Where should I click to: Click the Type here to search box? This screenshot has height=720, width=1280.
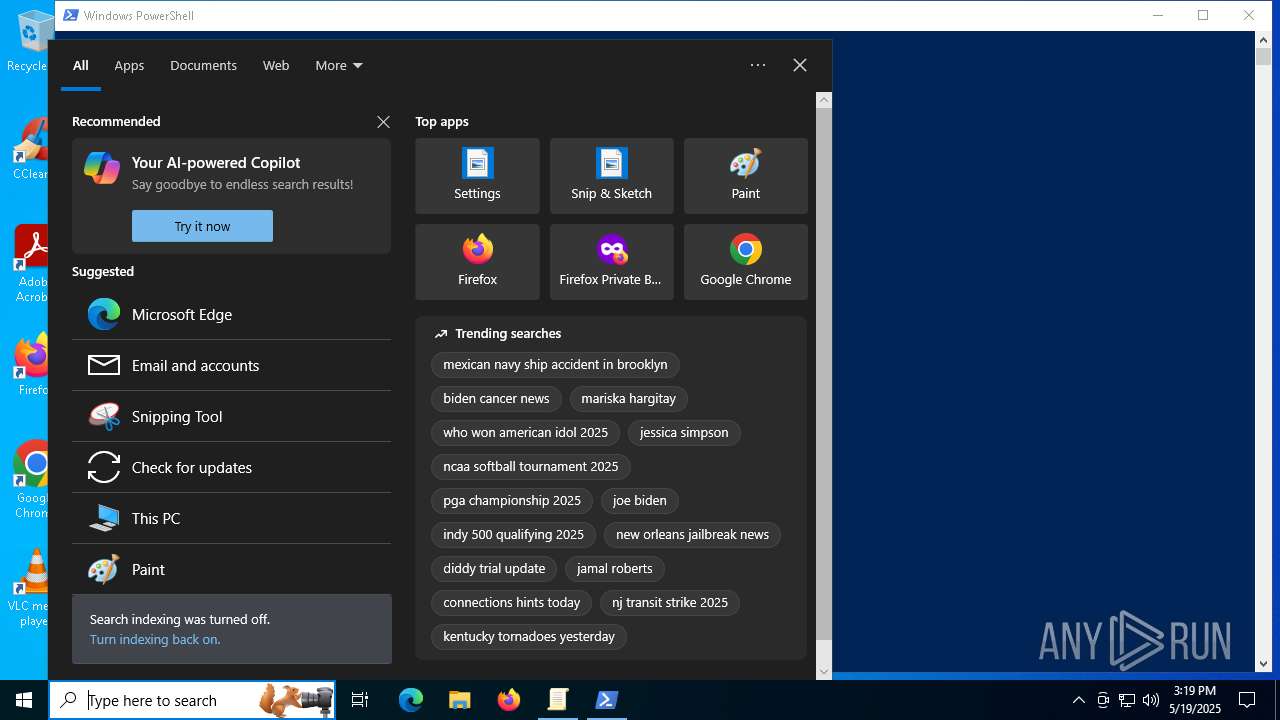[192, 700]
